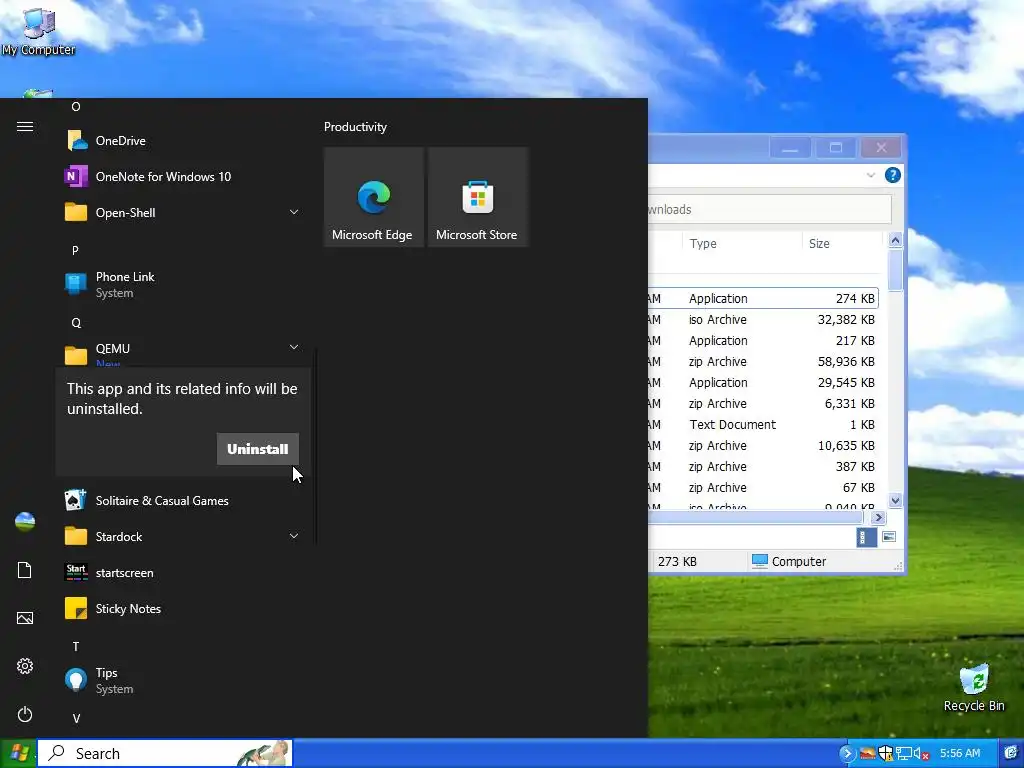This screenshot has height=768, width=1024.
Task: Expand the Open-Shell folder chevron
Action: (294, 212)
